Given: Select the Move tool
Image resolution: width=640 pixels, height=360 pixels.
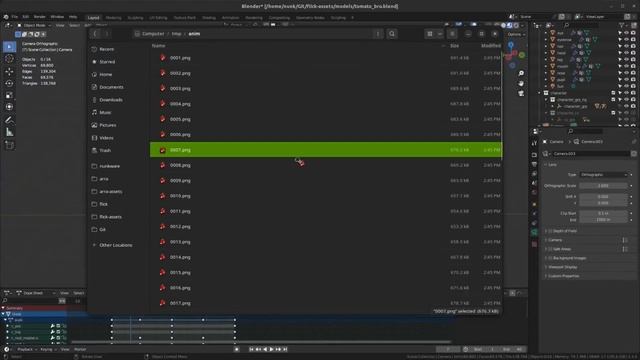Looking at the screenshot, I should 9,71.
